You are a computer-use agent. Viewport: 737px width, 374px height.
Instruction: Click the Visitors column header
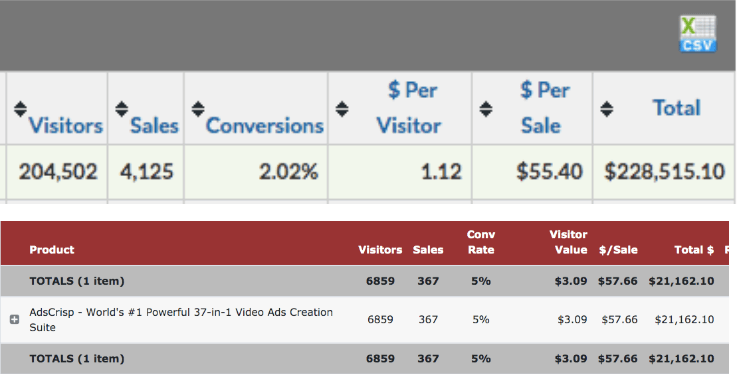[65, 125]
